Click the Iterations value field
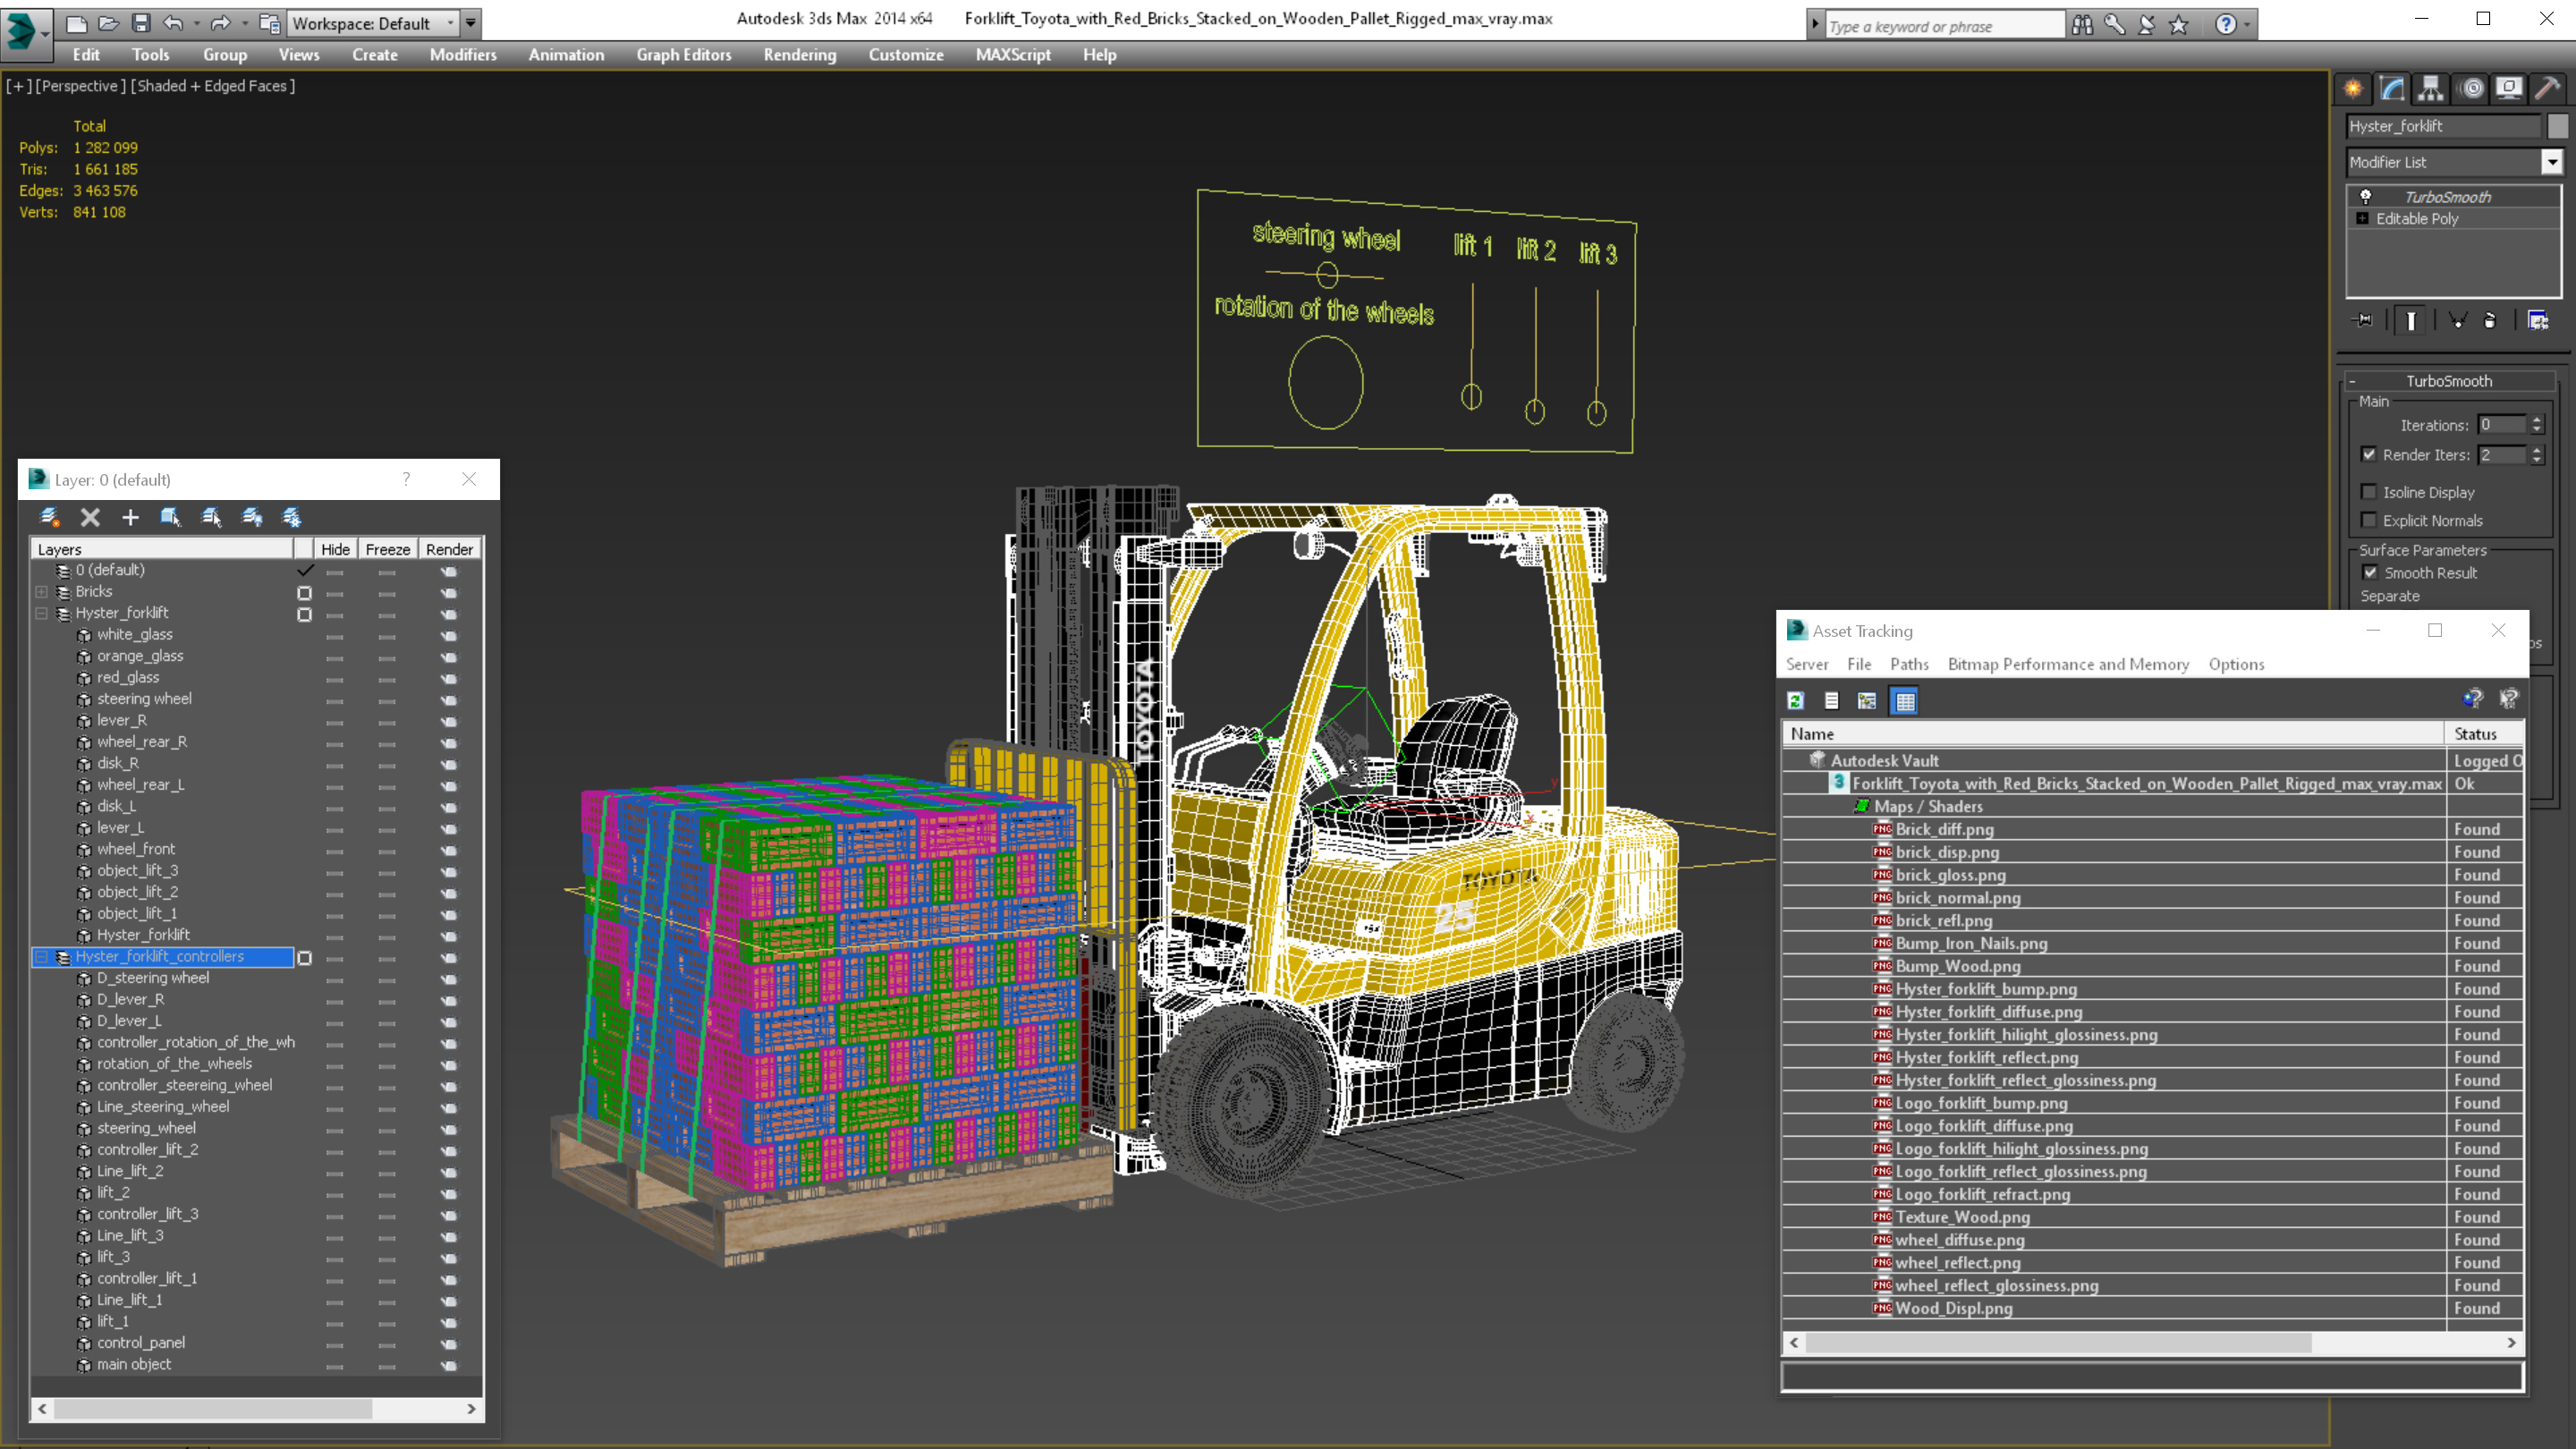This screenshot has height=1449, width=2576. pos(2502,425)
